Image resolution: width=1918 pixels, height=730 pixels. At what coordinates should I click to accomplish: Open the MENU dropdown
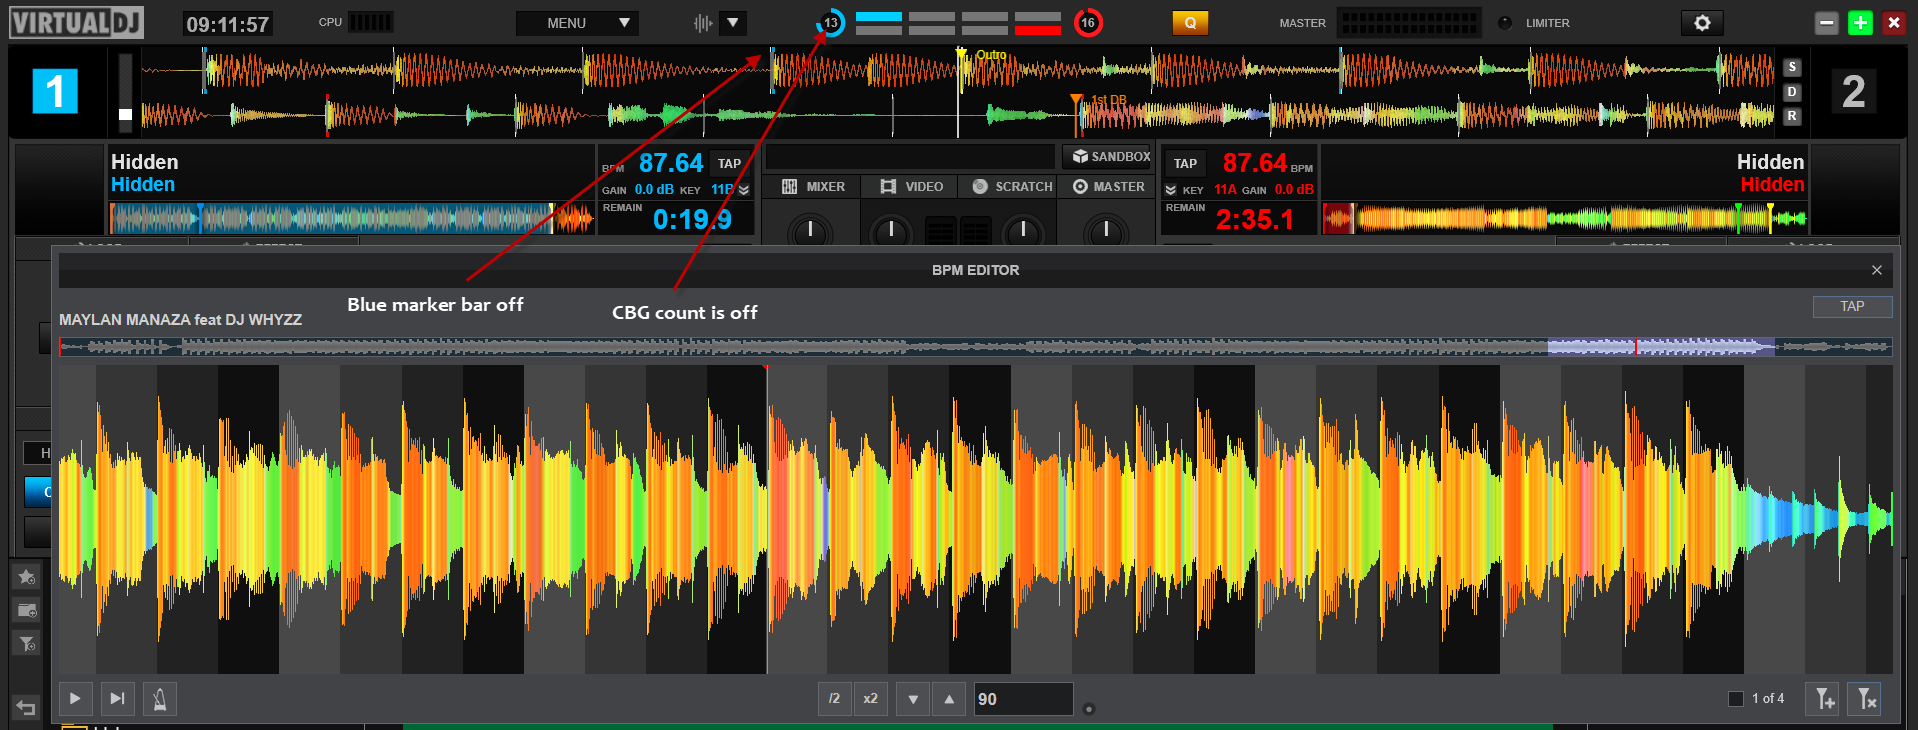(577, 22)
